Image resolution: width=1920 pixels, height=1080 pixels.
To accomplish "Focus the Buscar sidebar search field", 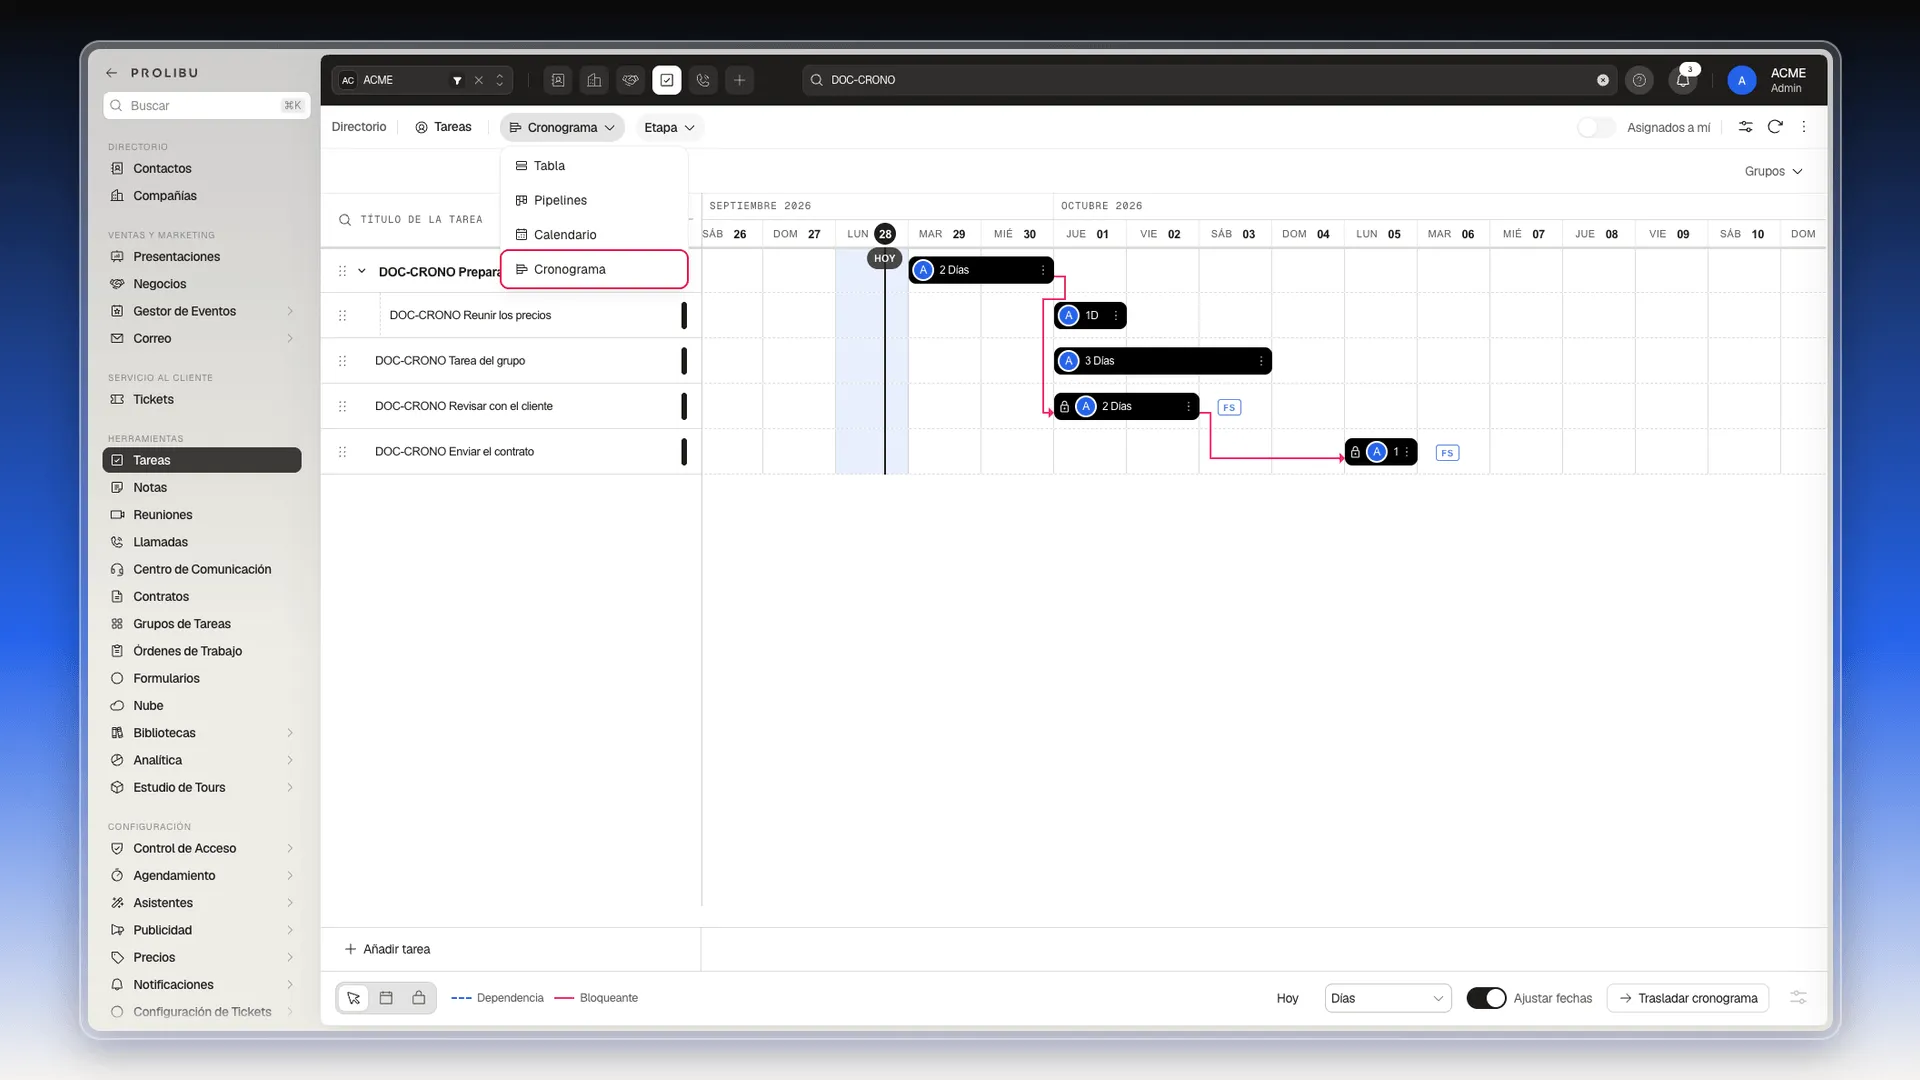I will point(207,105).
